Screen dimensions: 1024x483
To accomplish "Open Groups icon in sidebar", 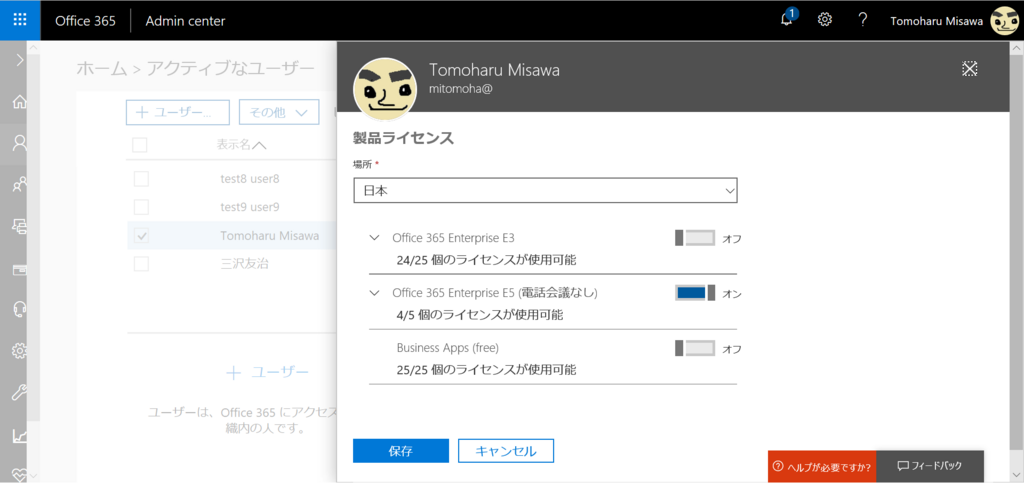I will [20, 185].
